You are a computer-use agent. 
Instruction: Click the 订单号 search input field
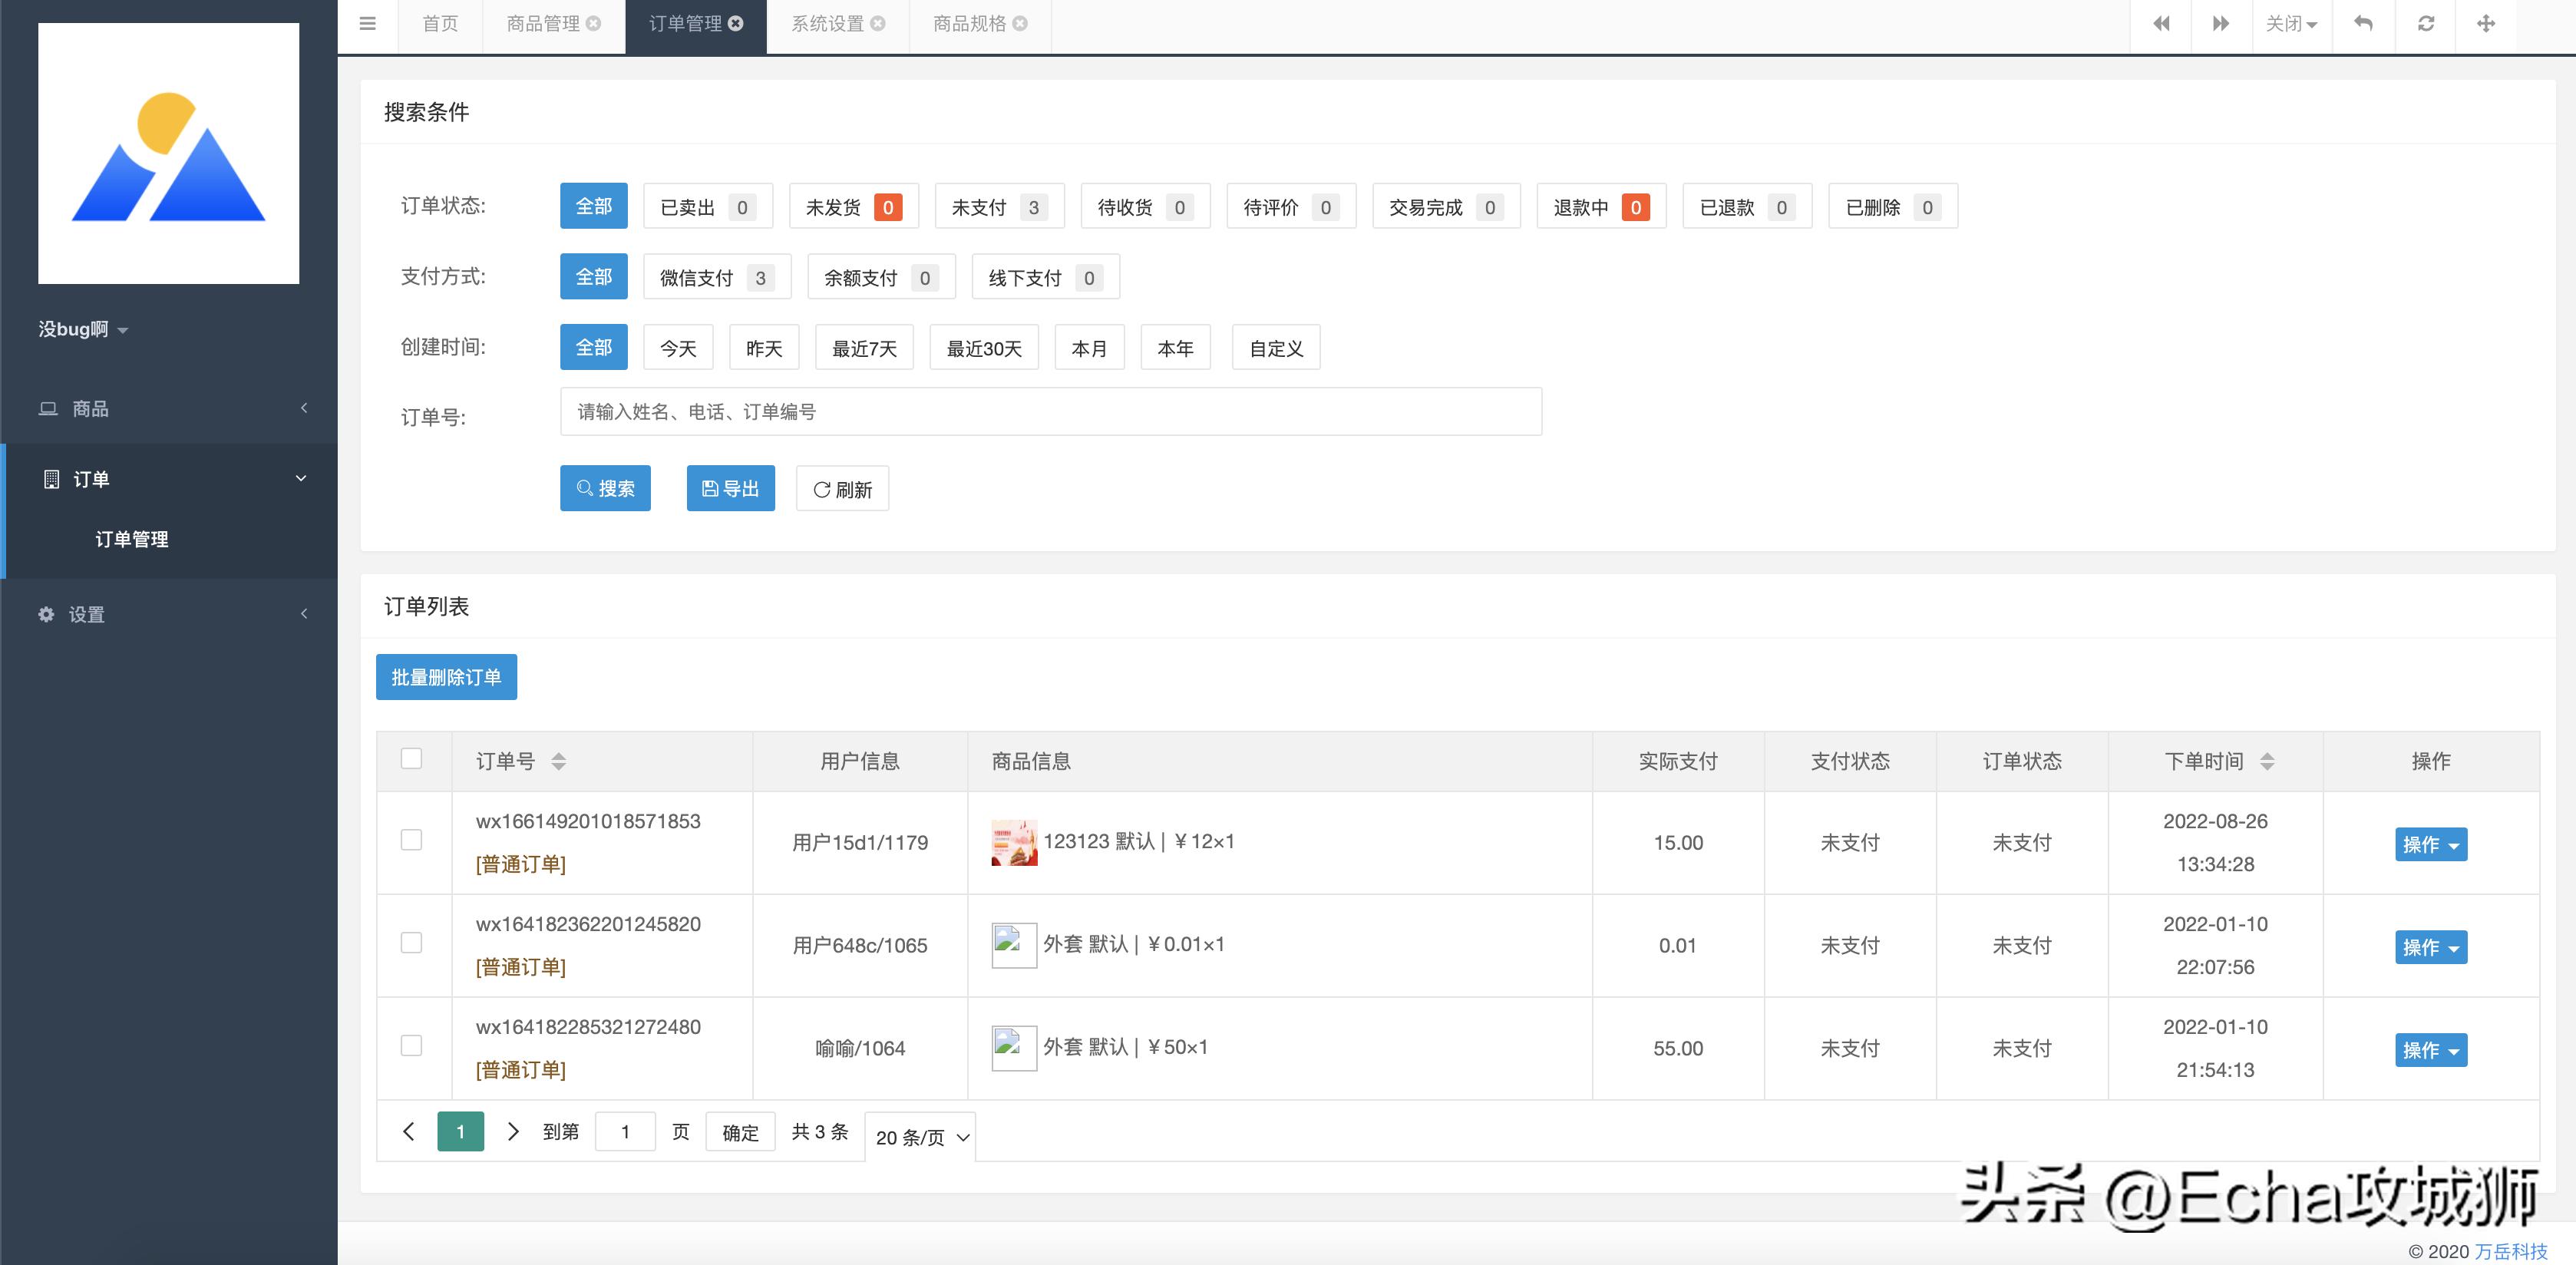(1050, 411)
